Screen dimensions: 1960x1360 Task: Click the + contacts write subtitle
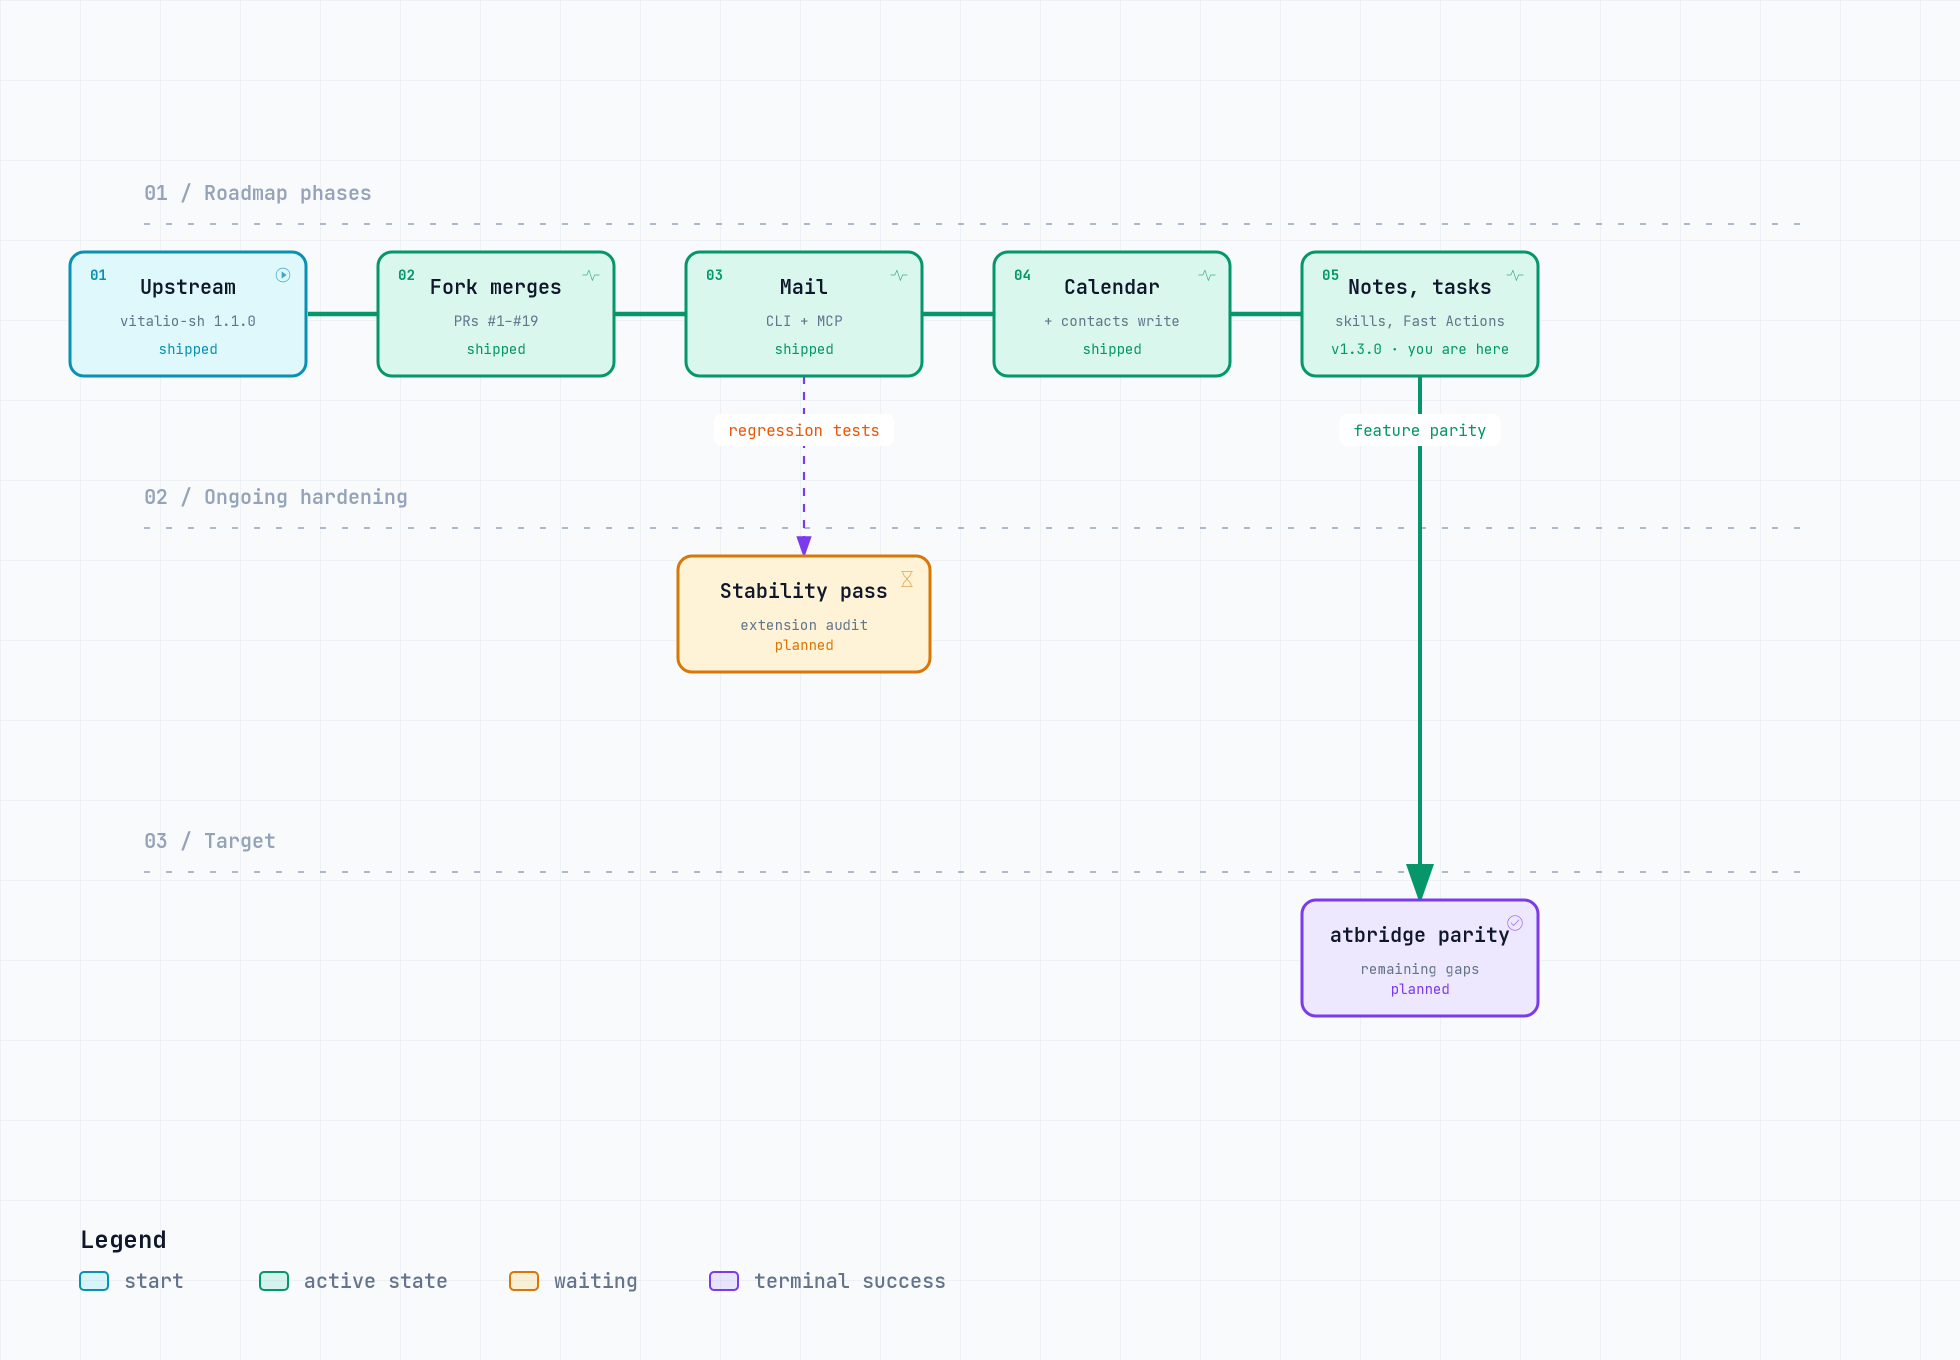tap(1112, 321)
